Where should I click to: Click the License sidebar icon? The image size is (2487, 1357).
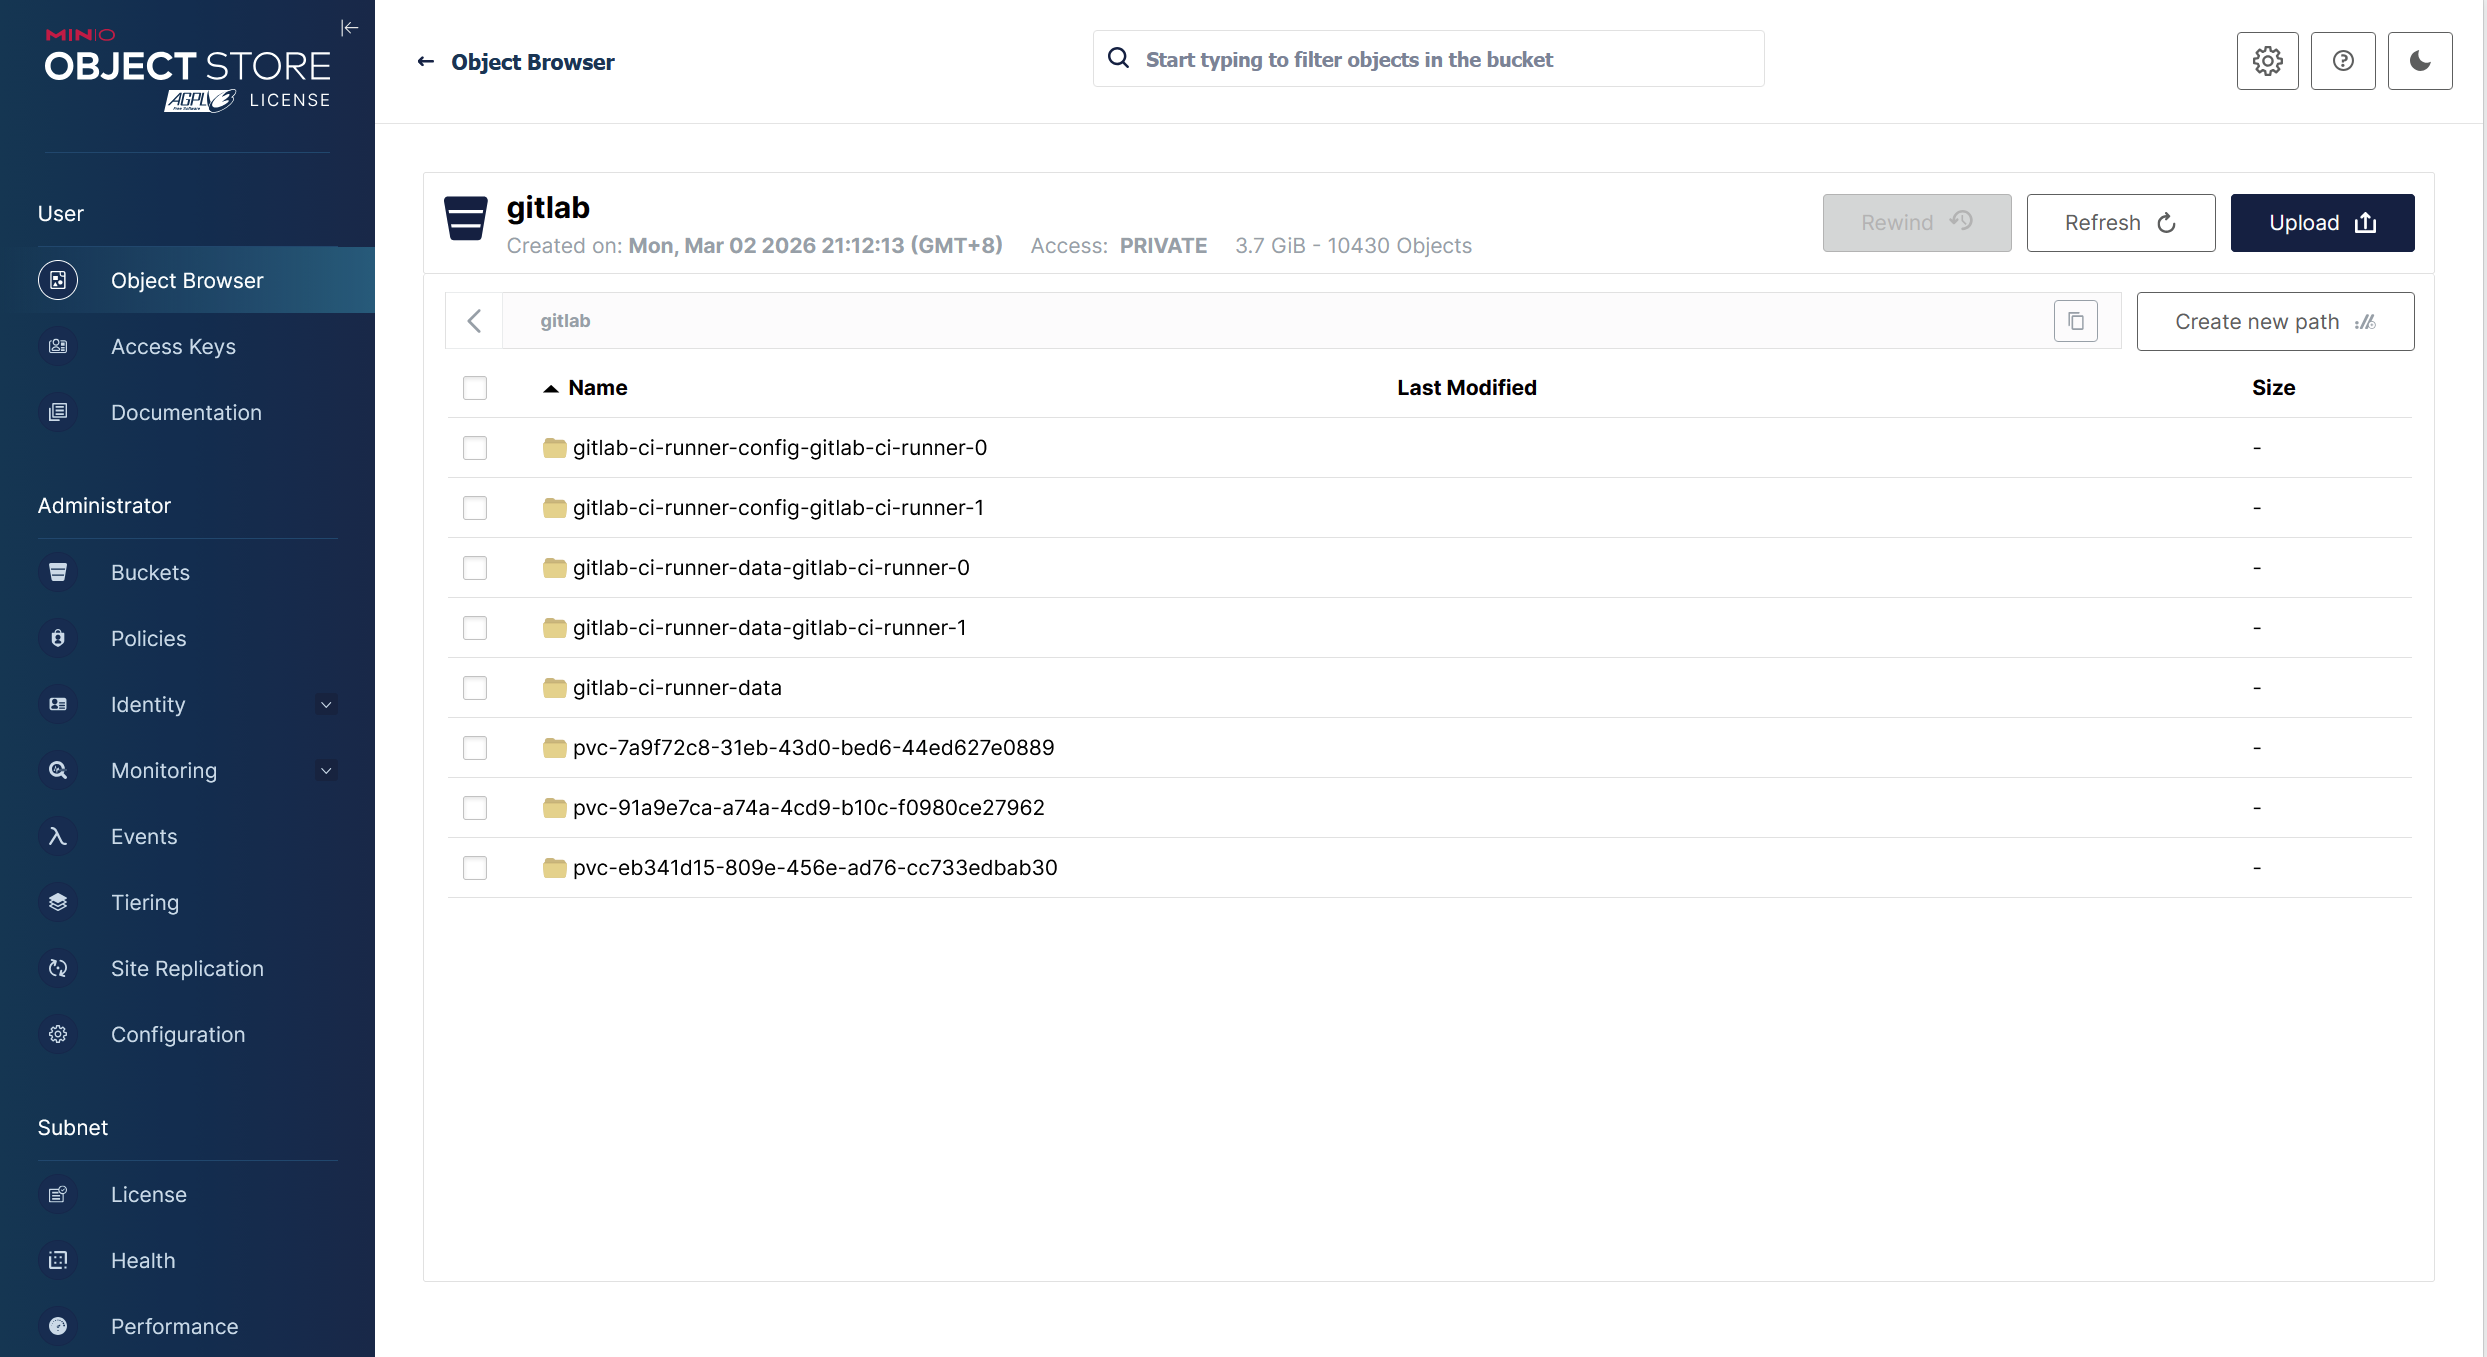58,1194
